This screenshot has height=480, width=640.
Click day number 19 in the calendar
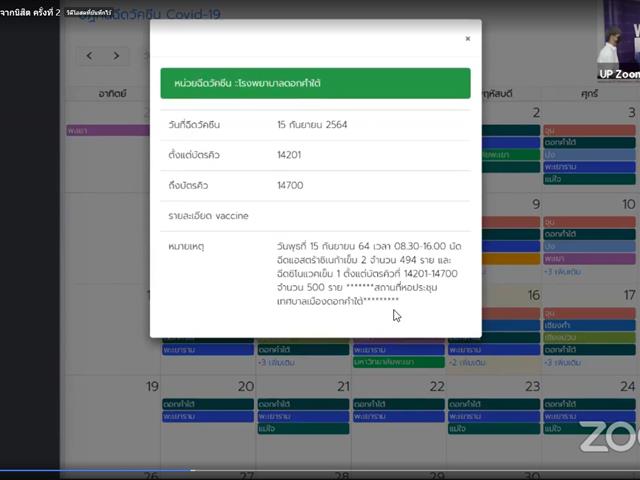tap(152, 387)
